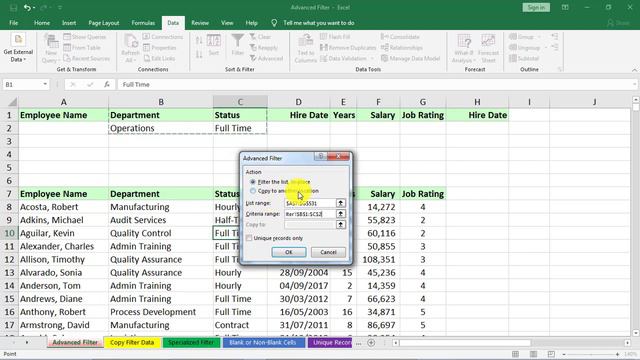The image size is (640, 360).
Task: Click cell containing 'Acosta, Robert'
Action: [x=63, y=207]
